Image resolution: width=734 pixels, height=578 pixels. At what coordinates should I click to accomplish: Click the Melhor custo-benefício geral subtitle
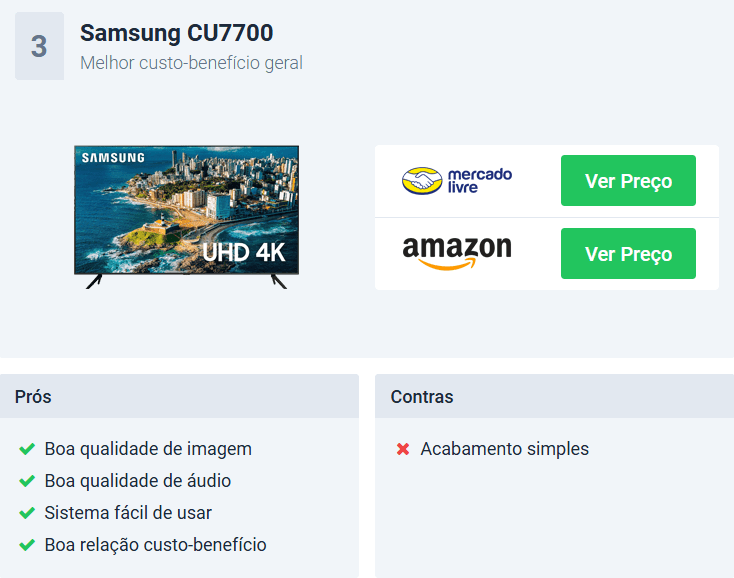coord(191,63)
